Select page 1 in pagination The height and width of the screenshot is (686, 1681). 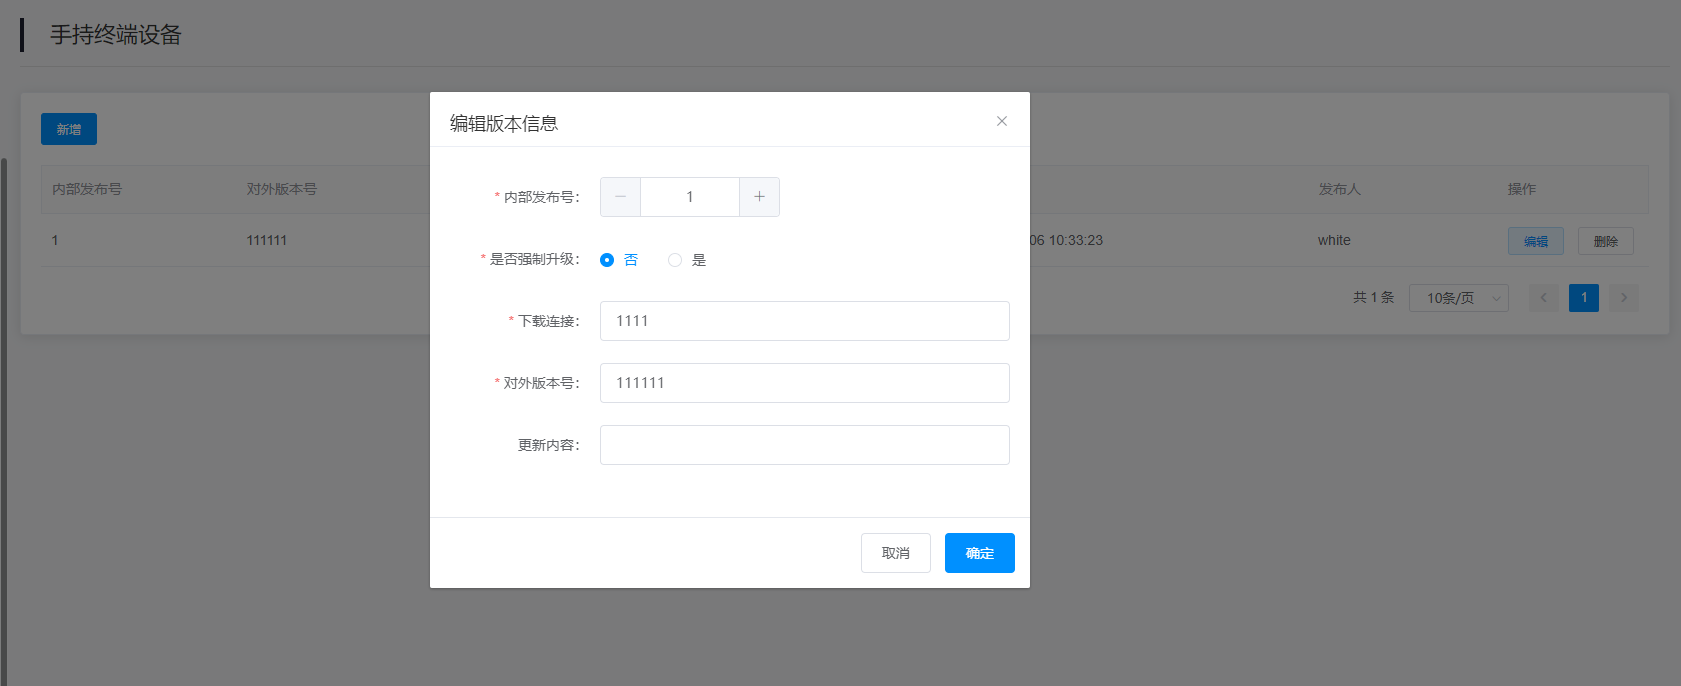1583,298
